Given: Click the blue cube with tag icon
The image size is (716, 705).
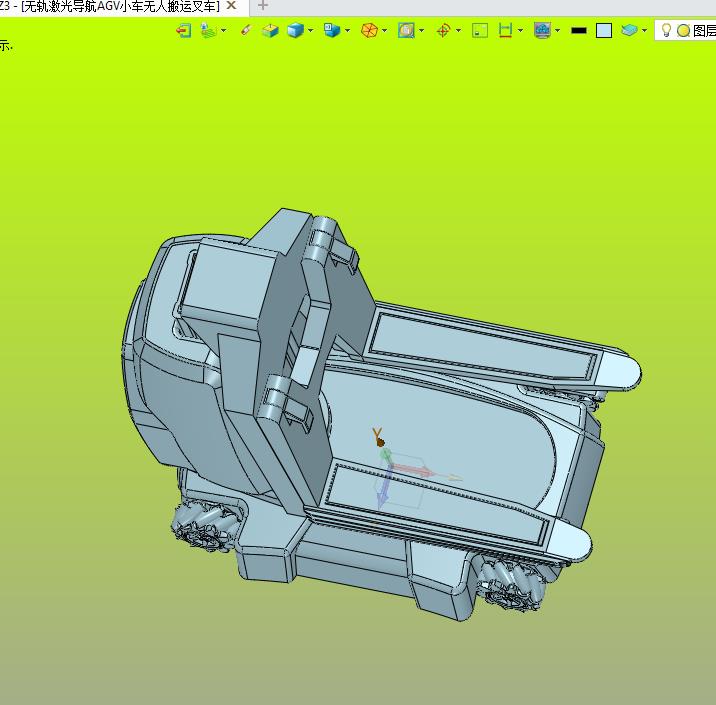Looking at the screenshot, I should [x=332, y=31].
